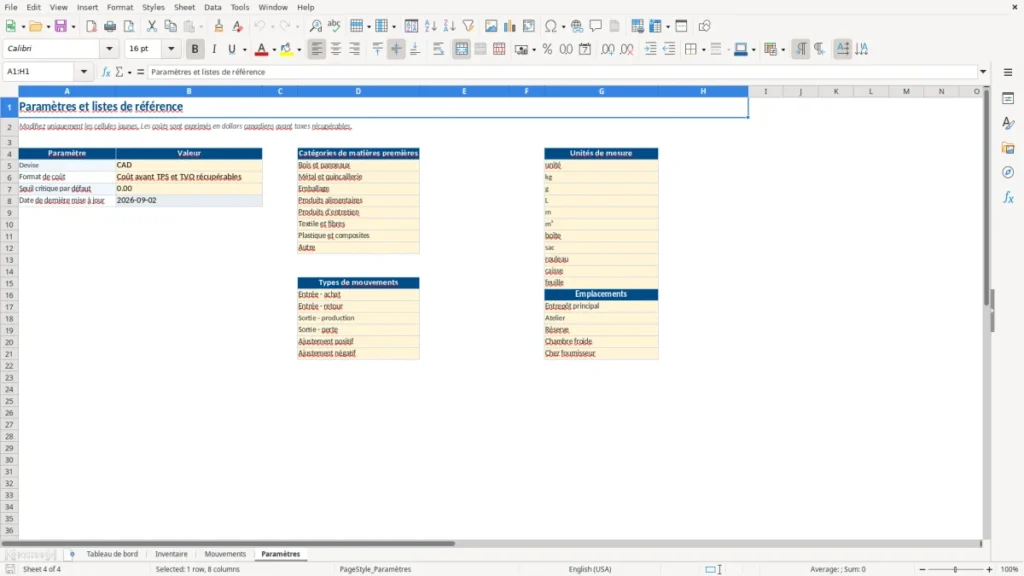
Task: Select column D header
Action: [358, 91]
